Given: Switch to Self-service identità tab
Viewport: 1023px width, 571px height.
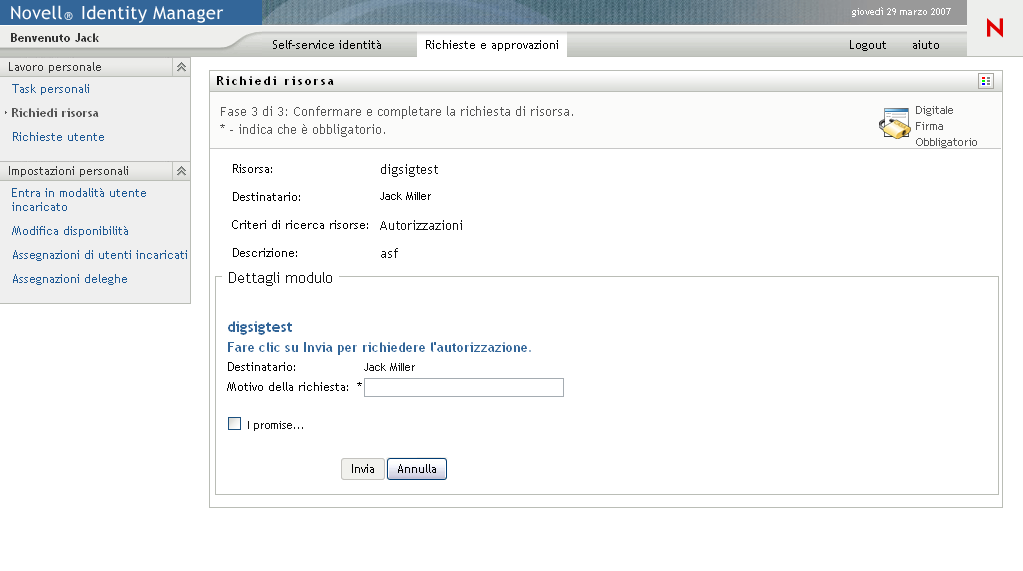Looking at the screenshot, I should click(x=326, y=45).
